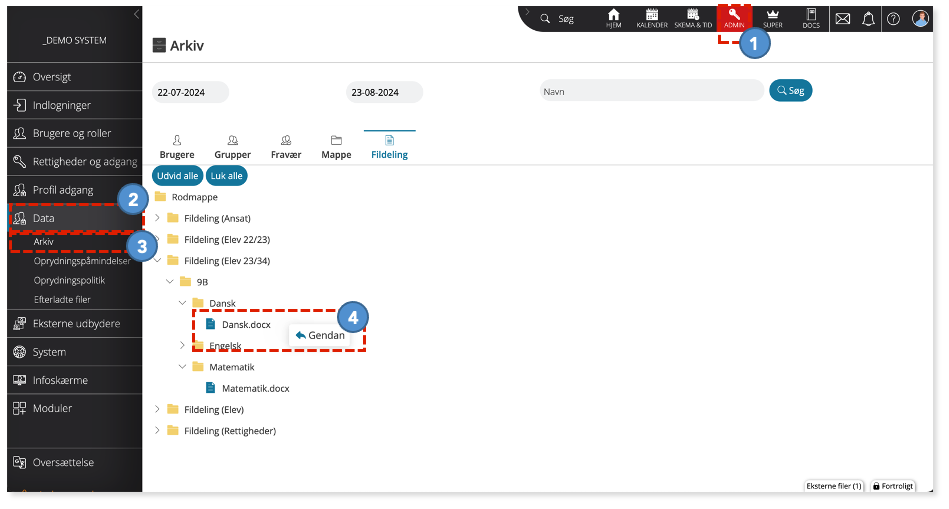Image resolution: width=949 pixels, height=509 pixels.
Task: Click the Admin wrench icon
Action: (734, 18)
